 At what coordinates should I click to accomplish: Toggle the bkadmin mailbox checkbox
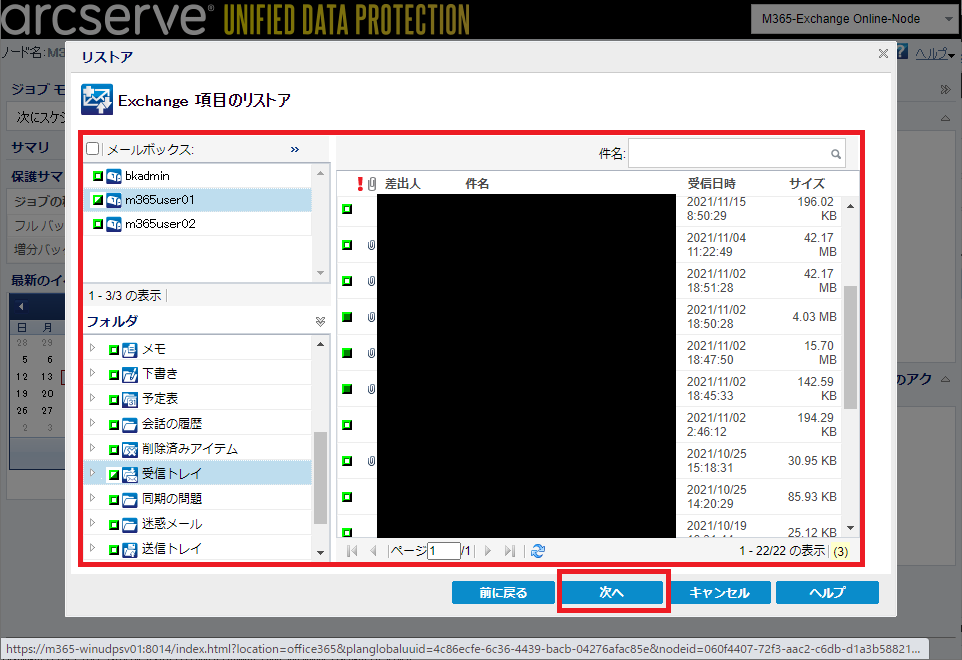(x=98, y=176)
